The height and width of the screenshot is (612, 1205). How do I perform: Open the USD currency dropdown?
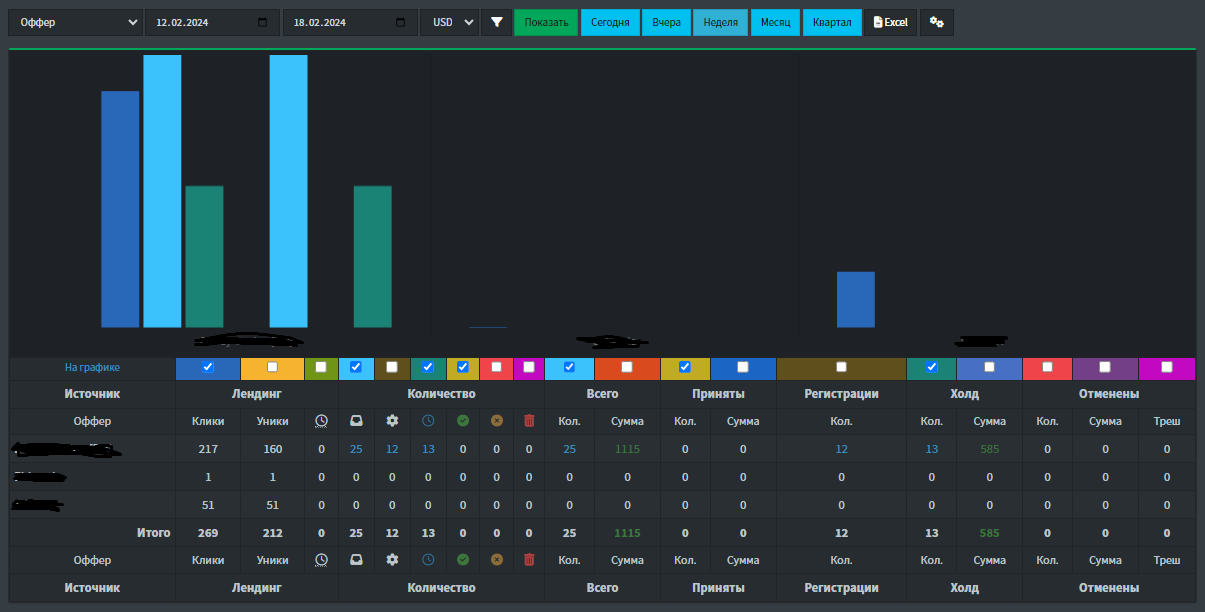449,22
